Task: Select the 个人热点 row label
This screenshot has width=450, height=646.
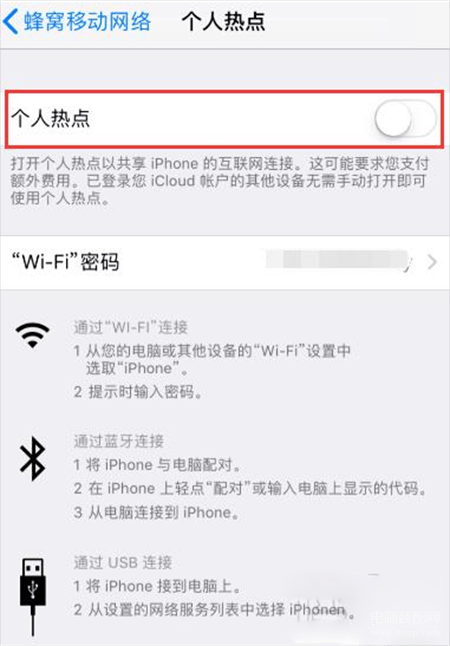Action: tap(51, 119)
